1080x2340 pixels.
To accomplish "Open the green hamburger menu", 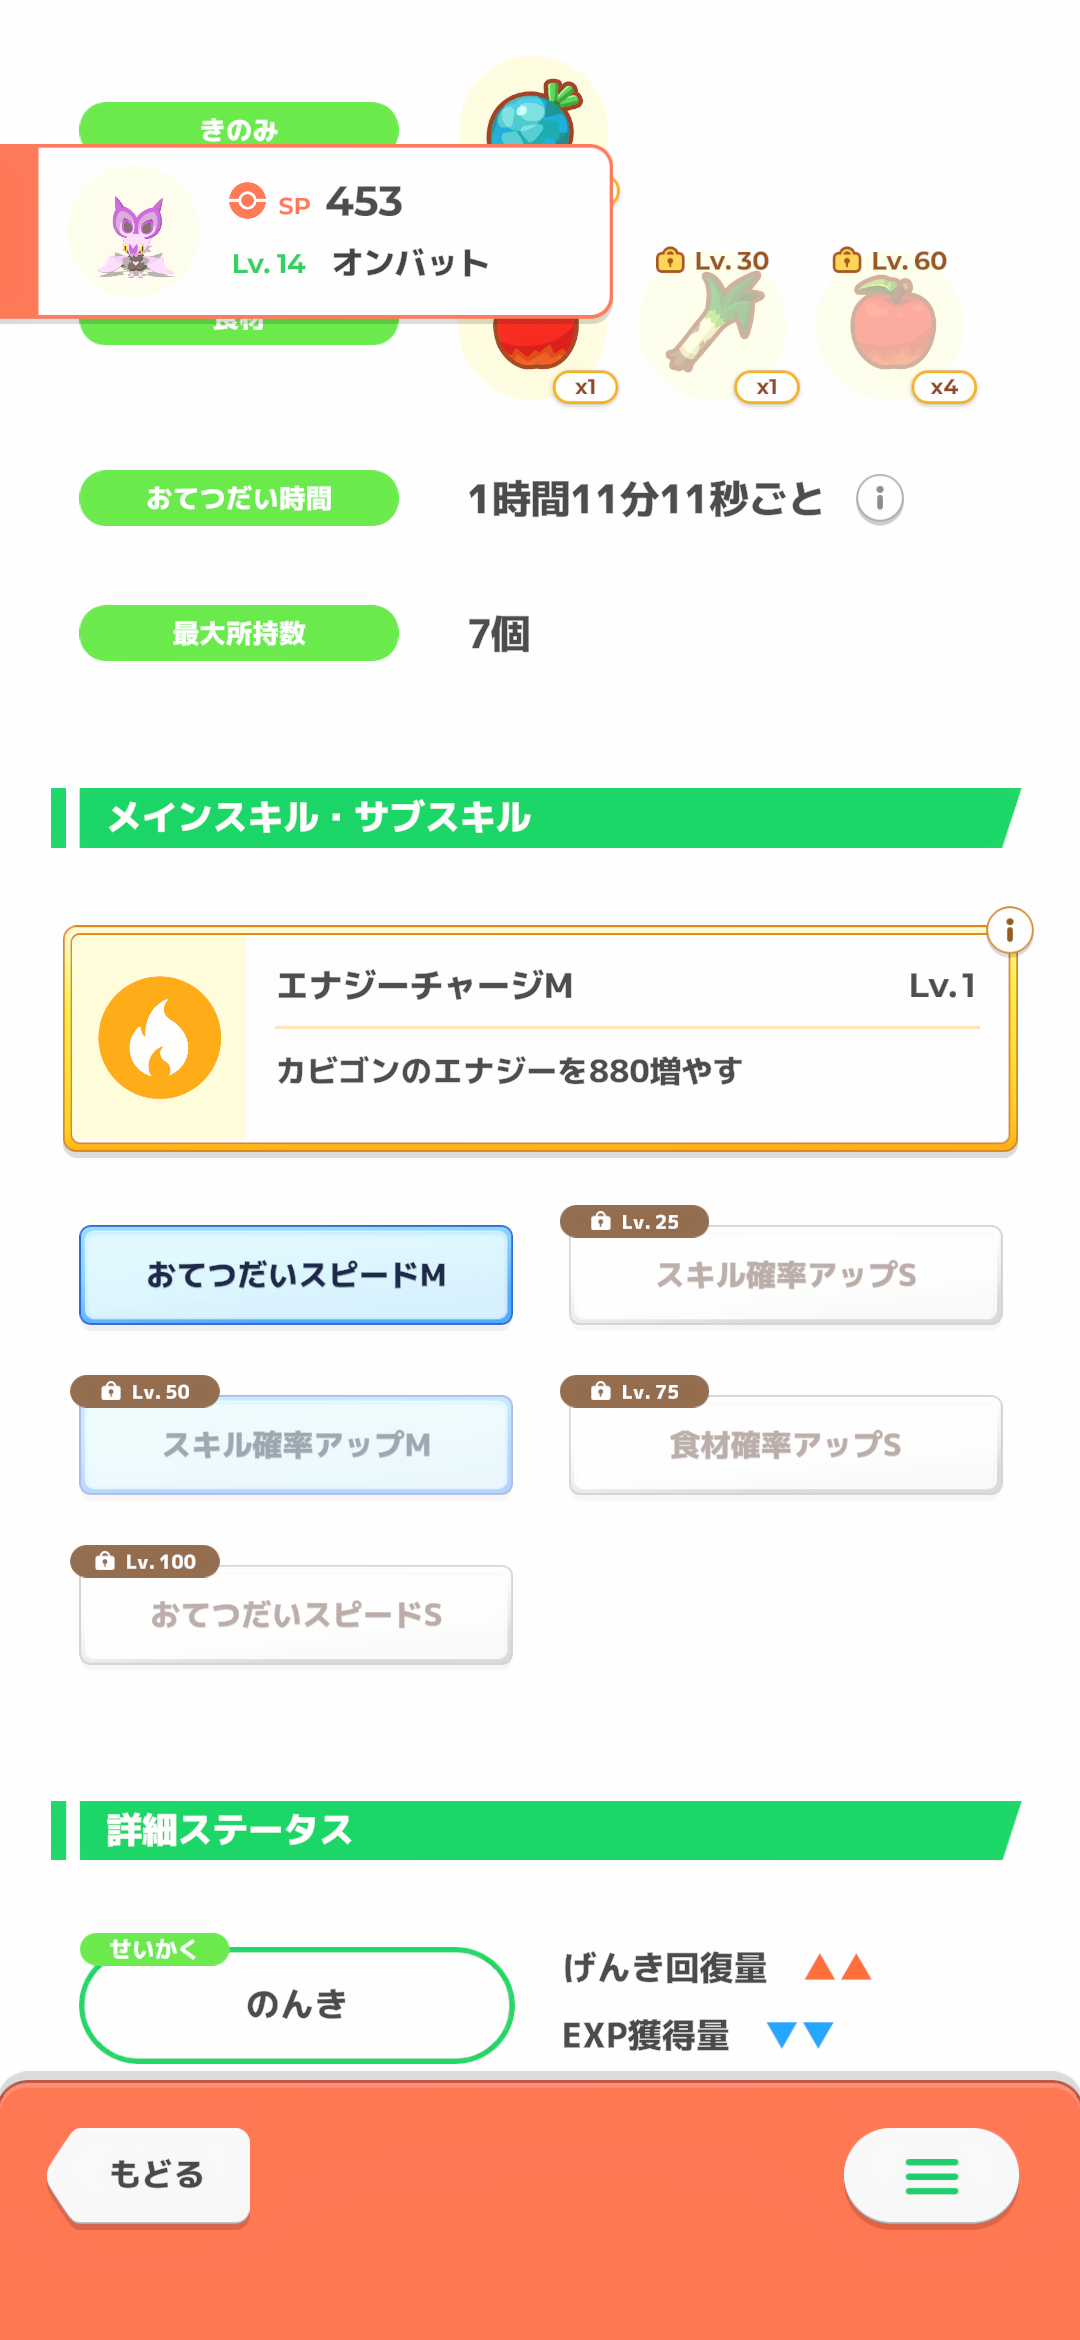I will 931,2176.
